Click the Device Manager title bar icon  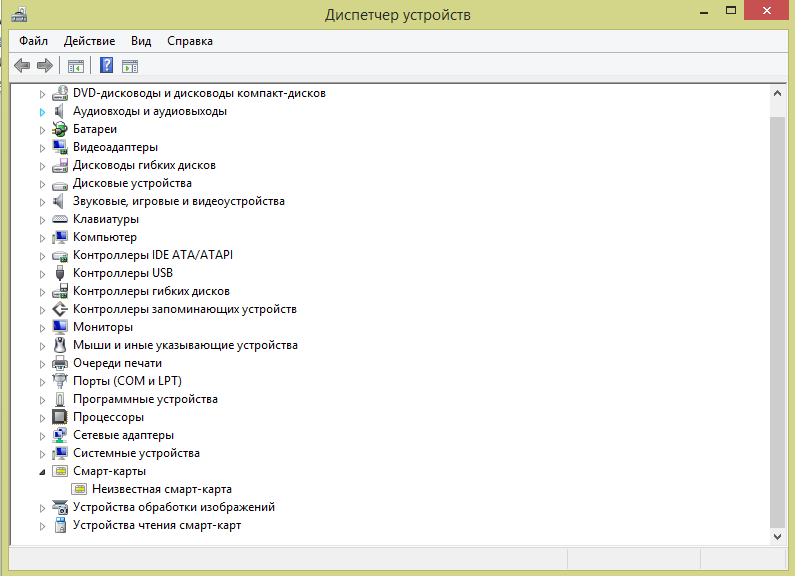[x=19, y=15]
